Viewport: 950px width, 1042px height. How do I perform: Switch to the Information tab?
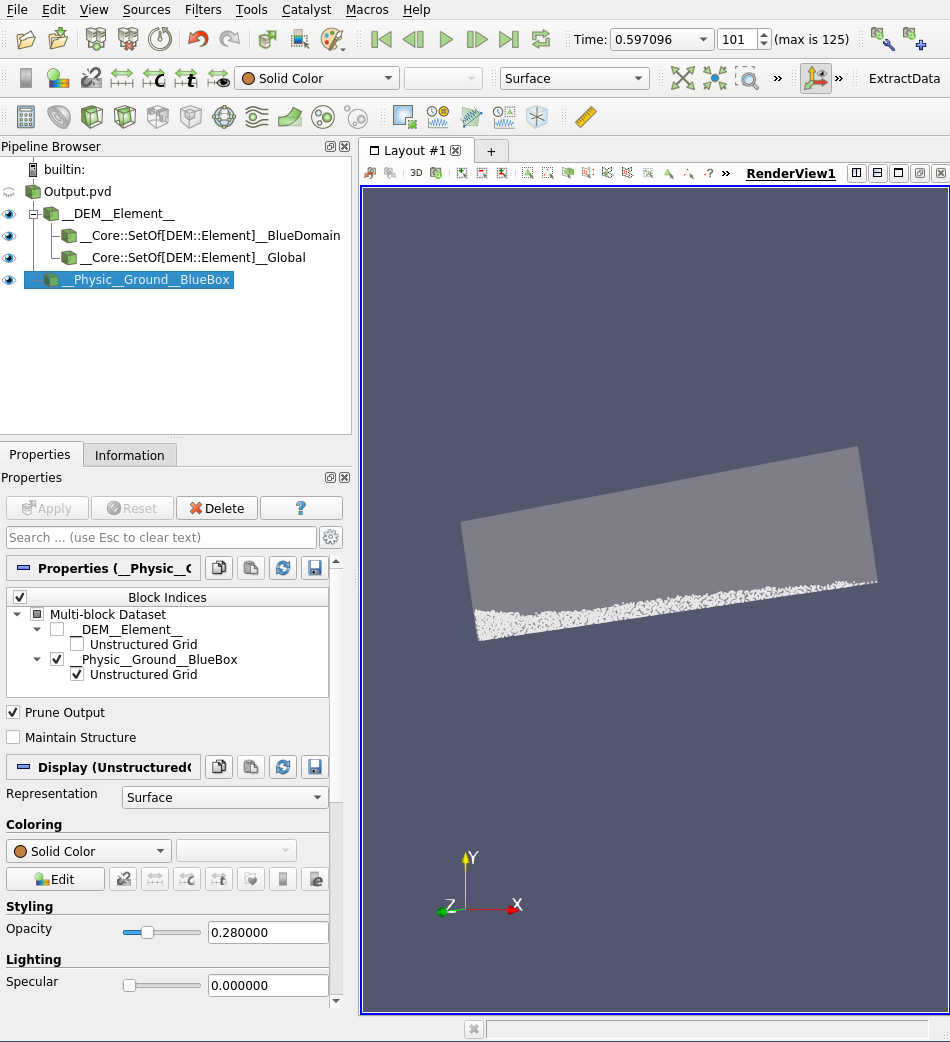click(129, 455)
